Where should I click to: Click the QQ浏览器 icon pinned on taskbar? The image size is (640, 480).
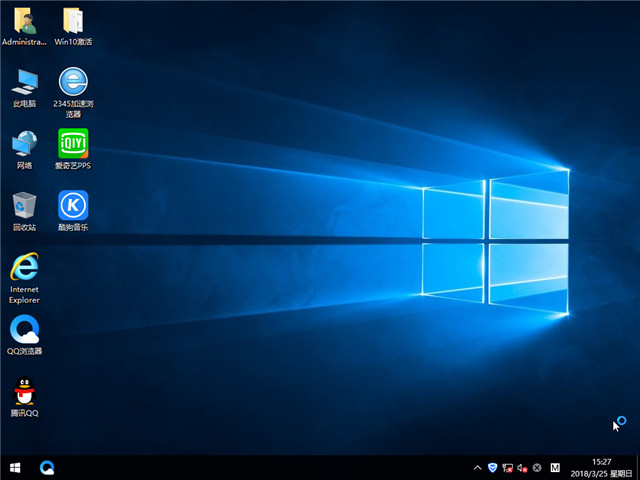click(47, 467)
